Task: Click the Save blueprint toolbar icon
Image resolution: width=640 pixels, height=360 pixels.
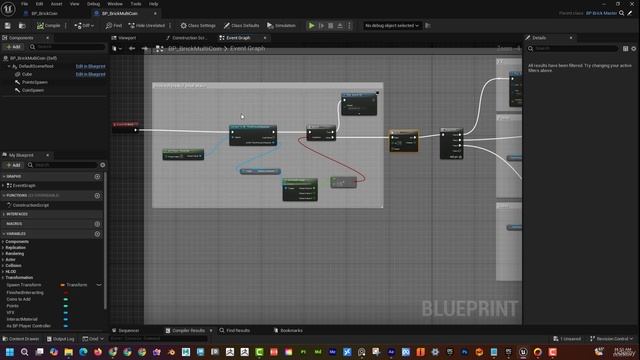Action: tap(8, 26)
